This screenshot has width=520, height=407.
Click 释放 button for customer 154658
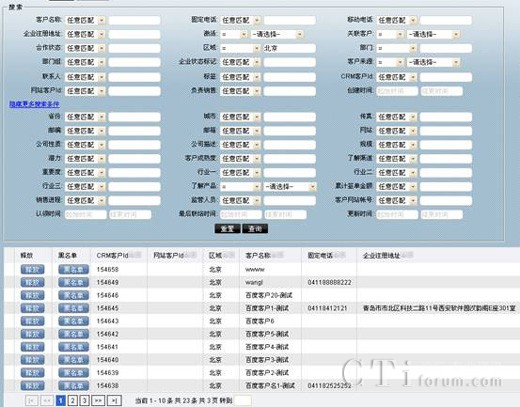(x=32, y=269)
